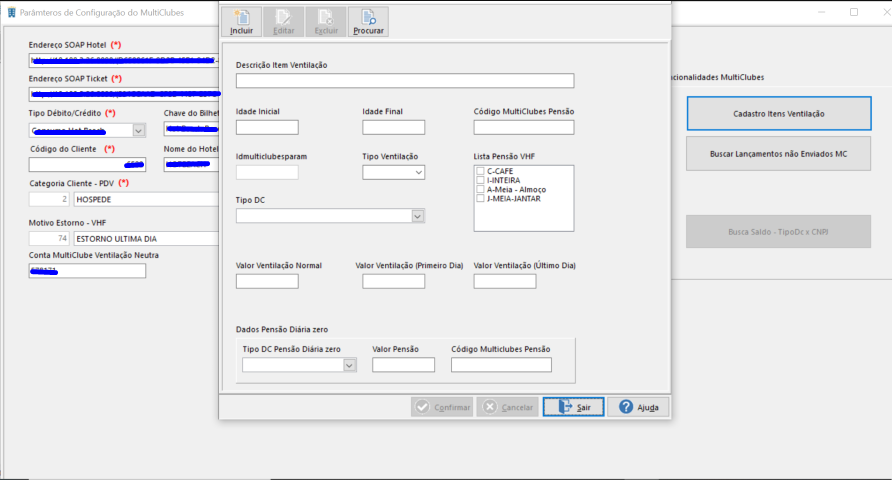Click Valor Ventilação (Primeiro Dia) field
The image size is (892, 480).
tap(394, 281)
